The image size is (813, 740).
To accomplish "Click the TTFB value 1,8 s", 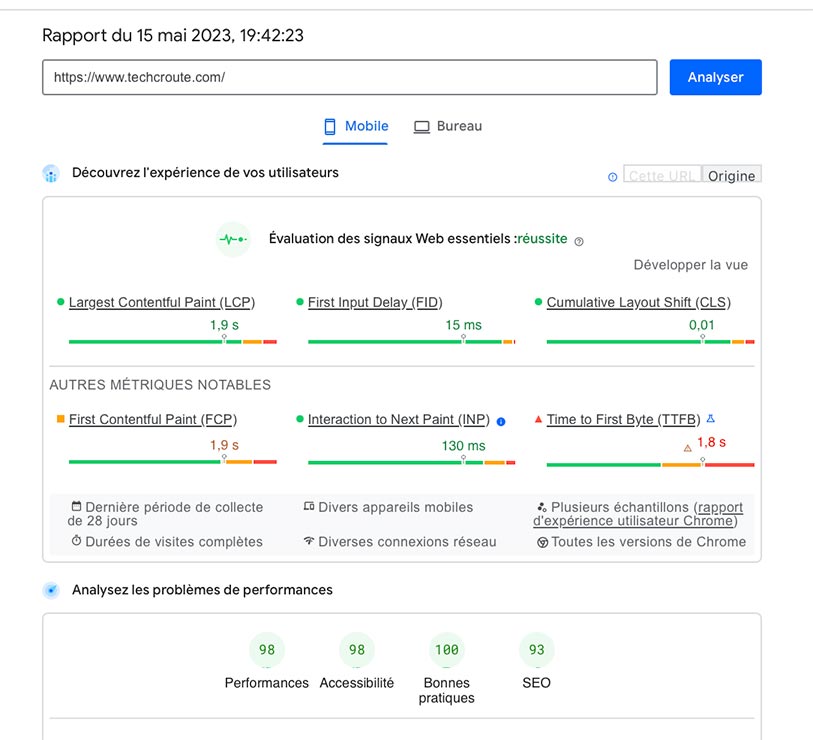I will [x=711, y=442].
